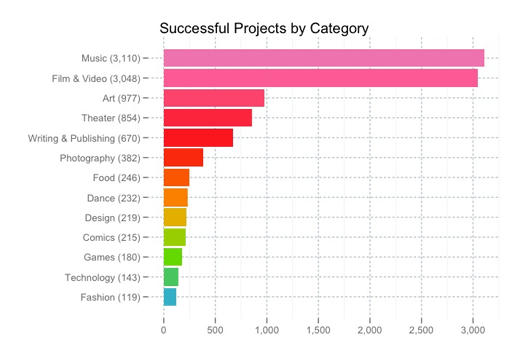Click the orange Dance bar

[176, 197]
